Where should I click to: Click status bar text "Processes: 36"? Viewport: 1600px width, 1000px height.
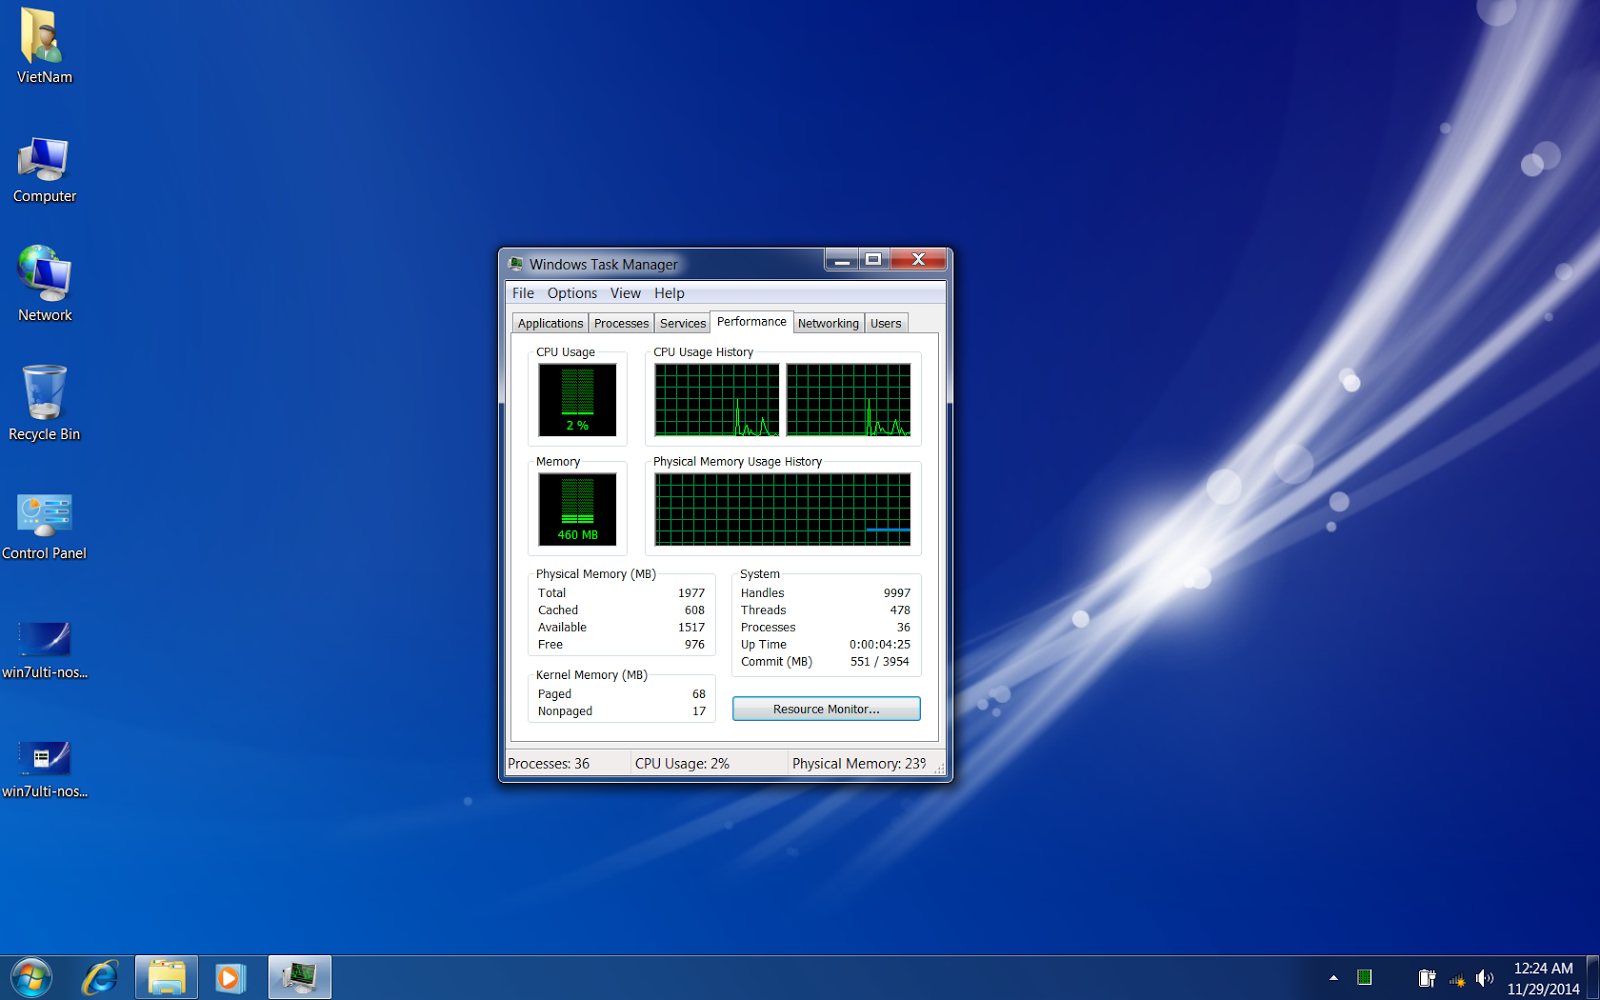point(549,763)
